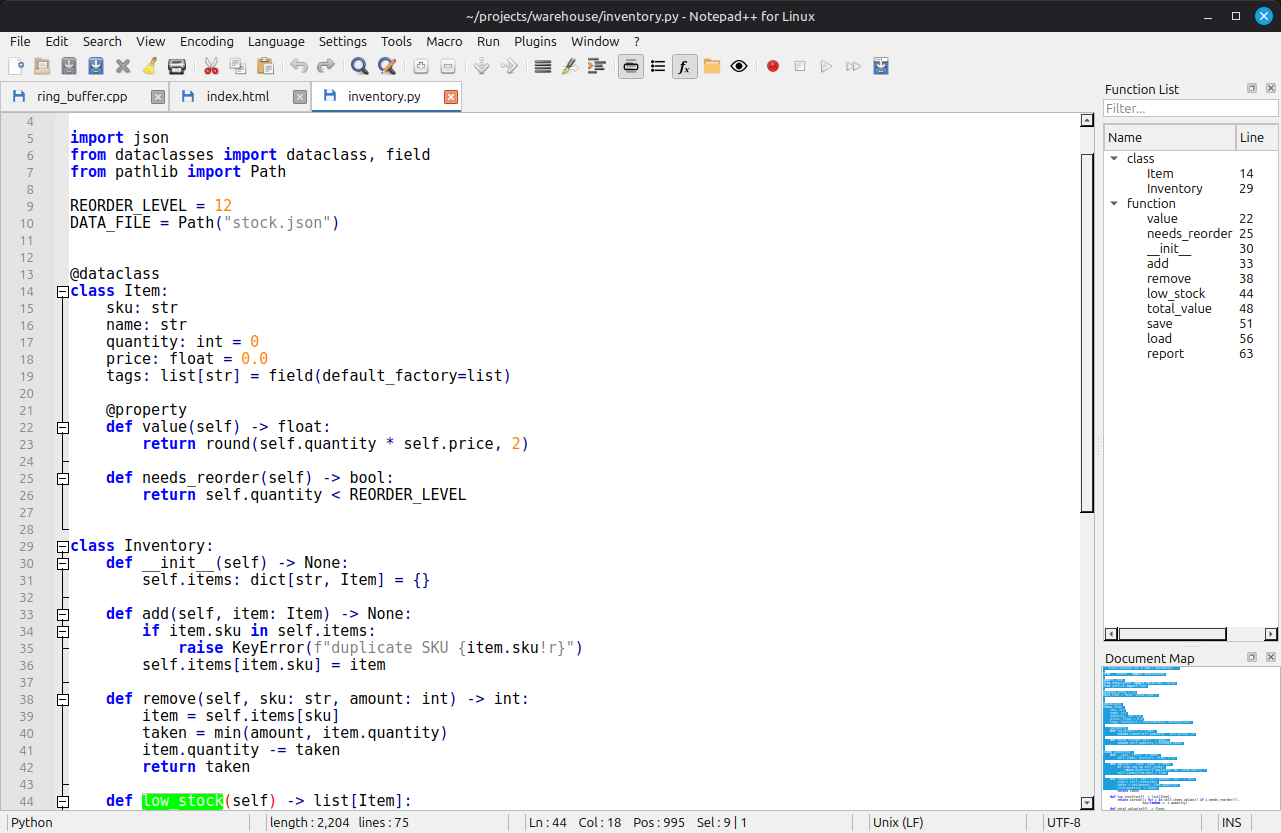Close the inventory.py tab

(450, 97)
